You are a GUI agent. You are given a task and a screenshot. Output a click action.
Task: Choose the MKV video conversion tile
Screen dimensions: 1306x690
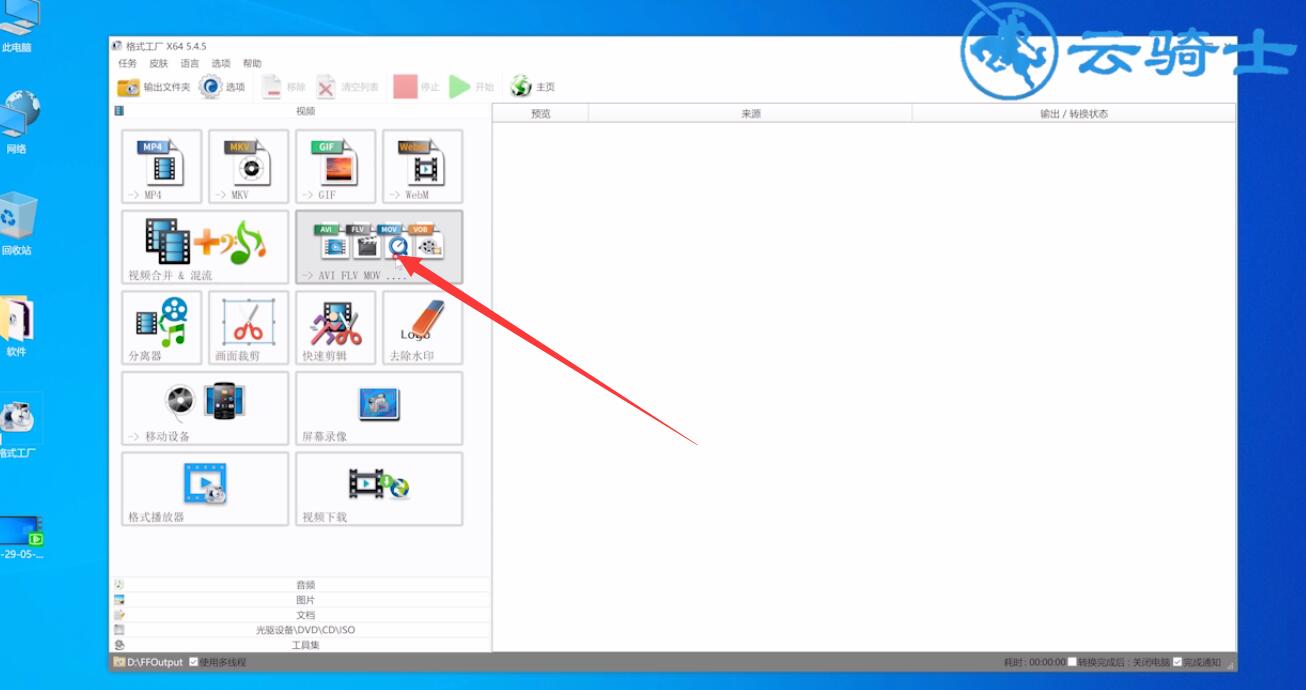[249, 166]
